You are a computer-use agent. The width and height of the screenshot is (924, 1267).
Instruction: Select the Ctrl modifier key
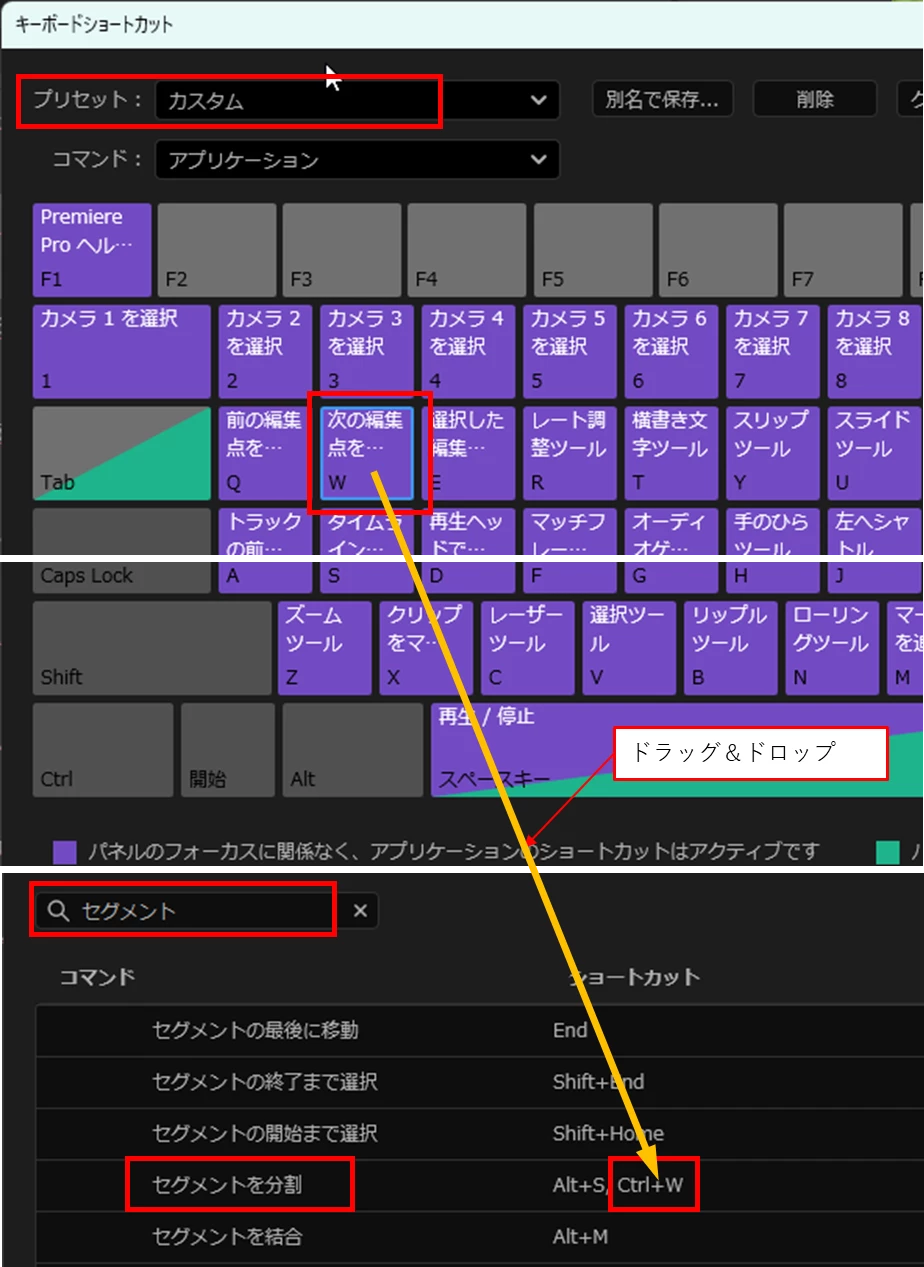point(103,750)
